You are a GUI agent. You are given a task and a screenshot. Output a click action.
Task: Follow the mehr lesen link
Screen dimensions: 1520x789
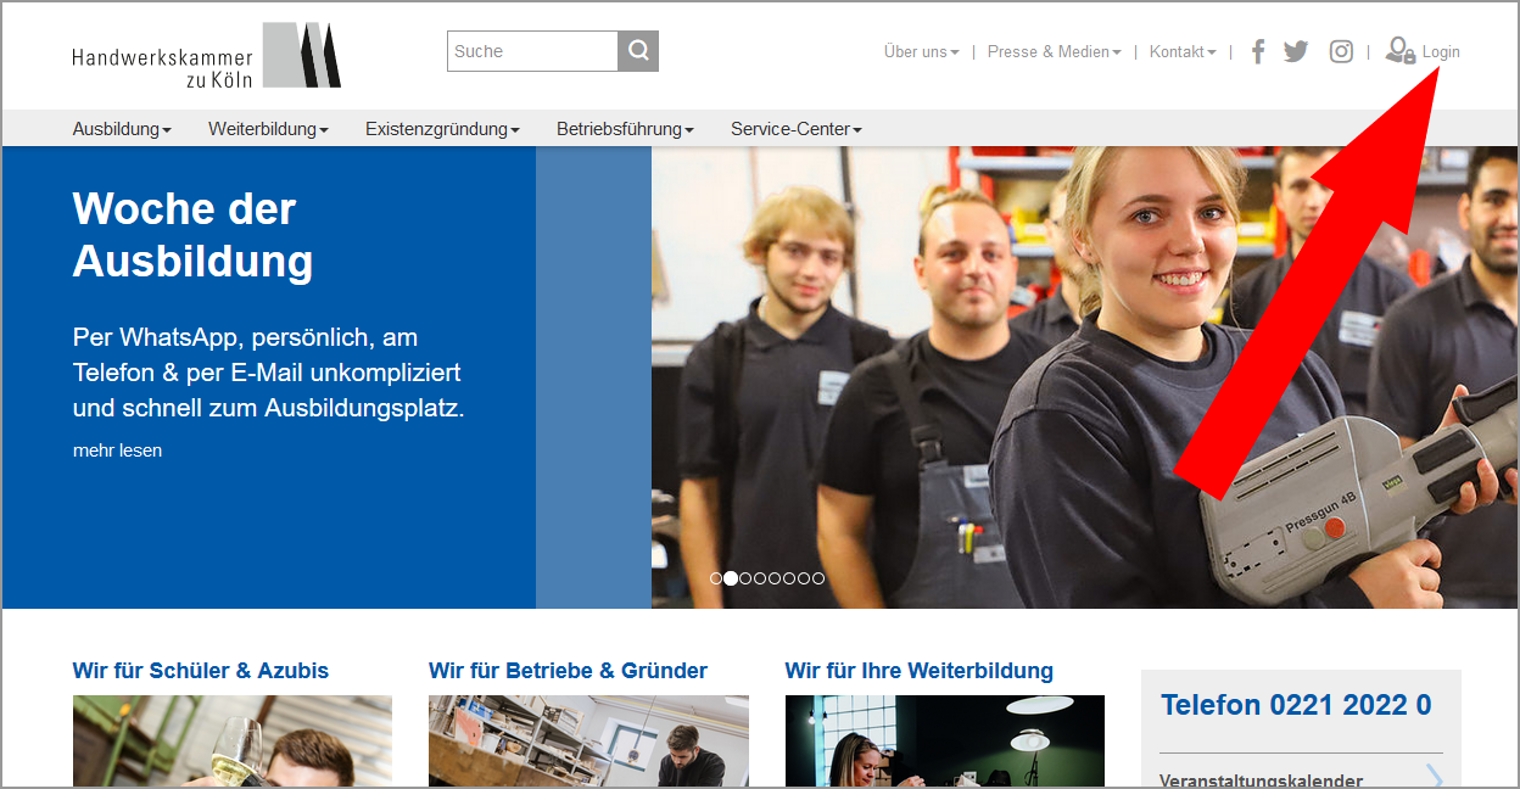[117, 451]
